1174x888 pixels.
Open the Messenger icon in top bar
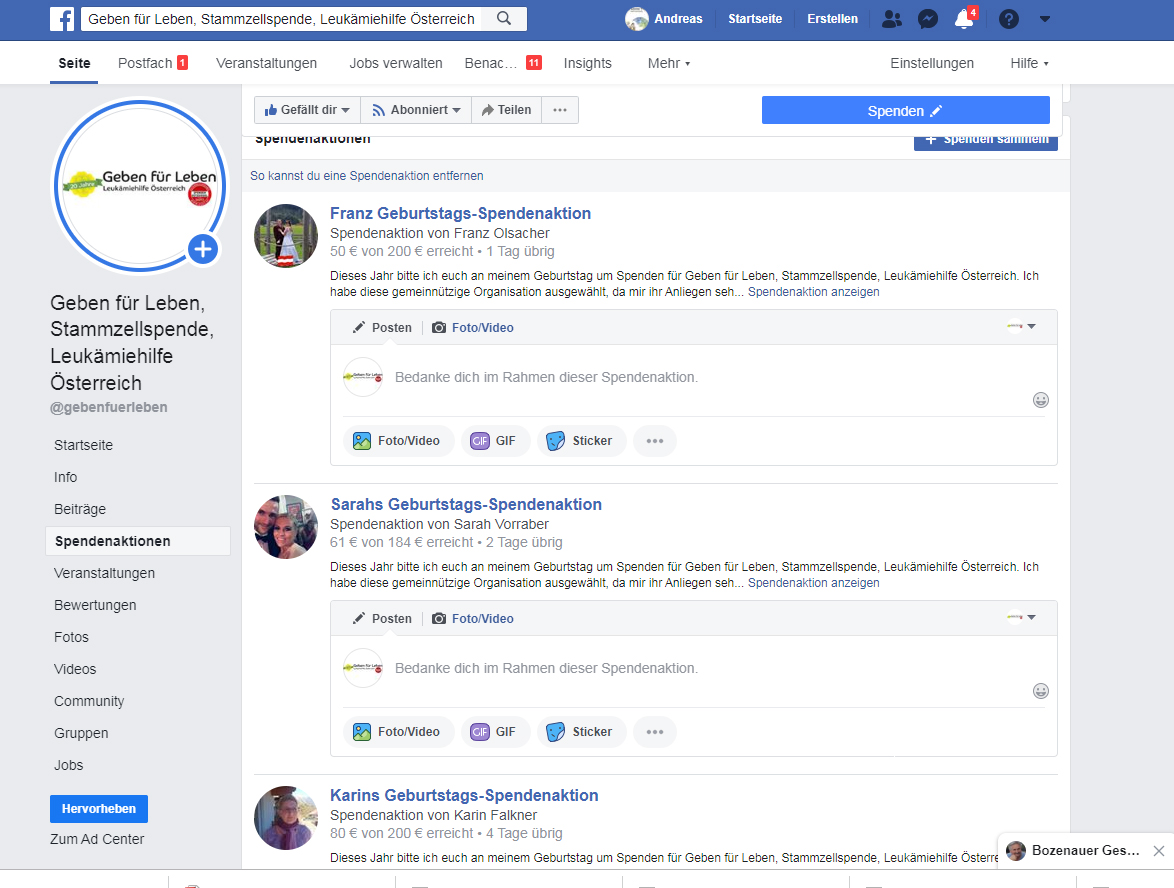click(x=927, y=19)
